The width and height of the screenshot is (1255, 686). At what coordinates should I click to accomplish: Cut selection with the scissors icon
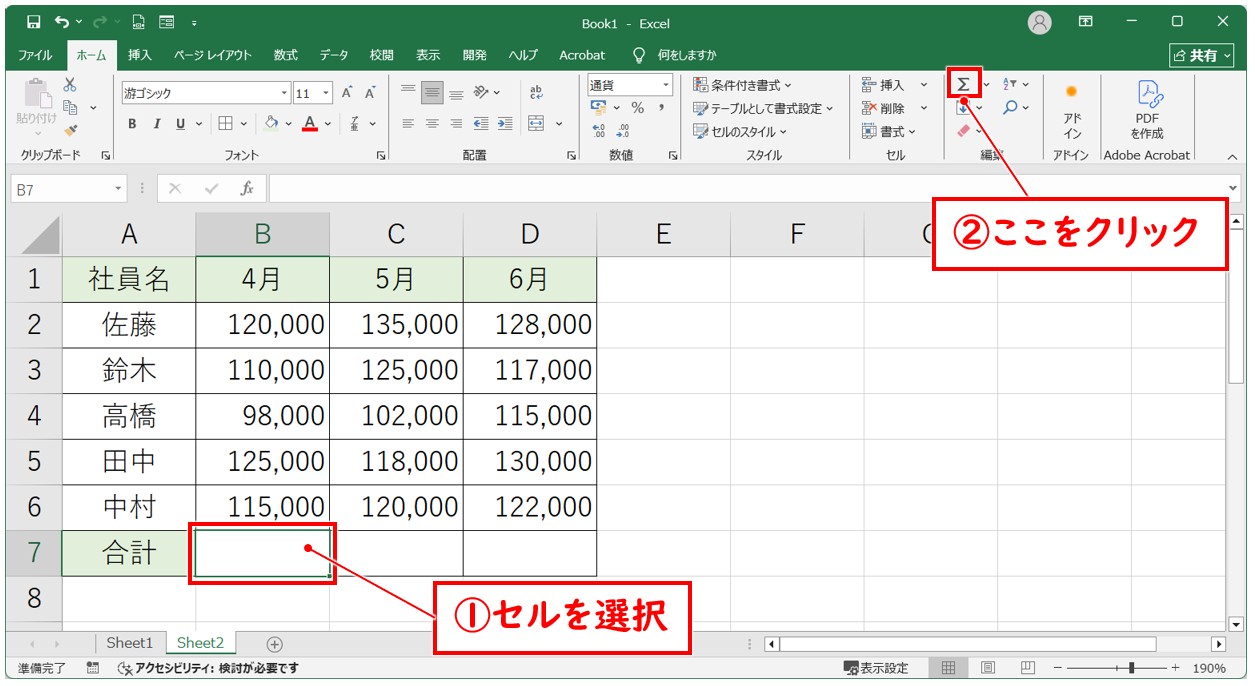point(70,85)
